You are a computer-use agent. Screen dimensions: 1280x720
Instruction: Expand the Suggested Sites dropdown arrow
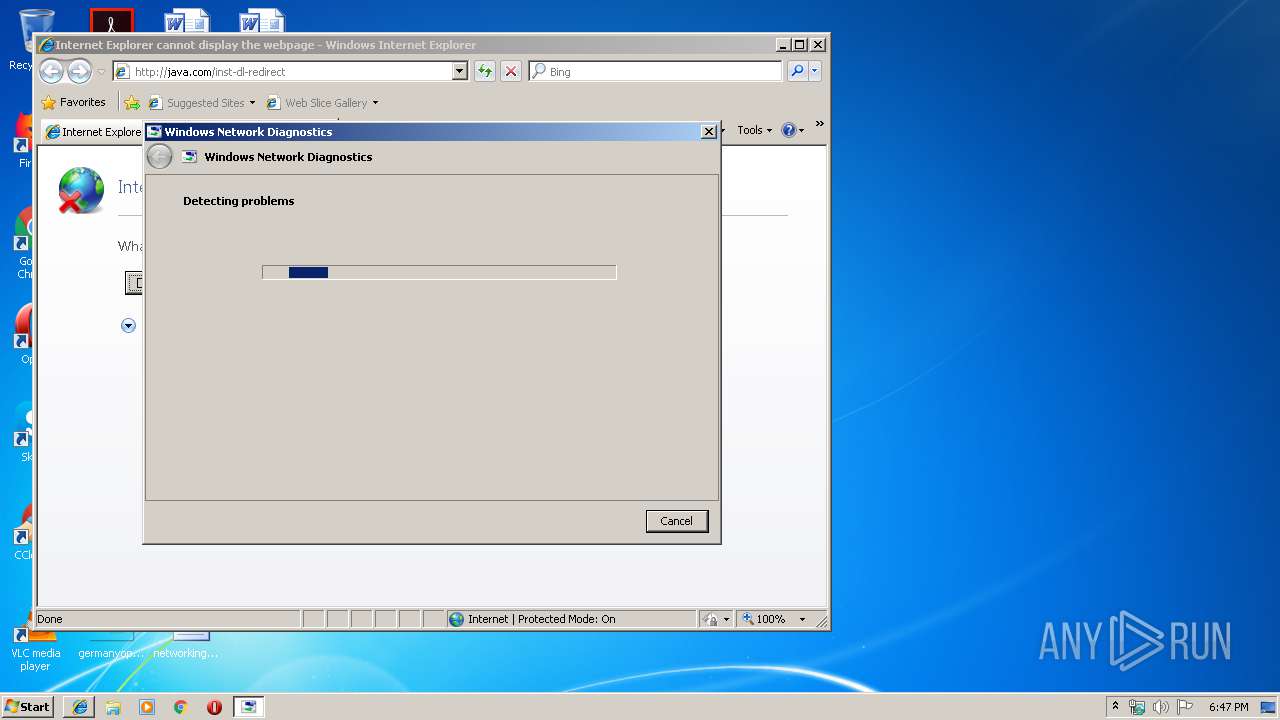coord(252,103)
